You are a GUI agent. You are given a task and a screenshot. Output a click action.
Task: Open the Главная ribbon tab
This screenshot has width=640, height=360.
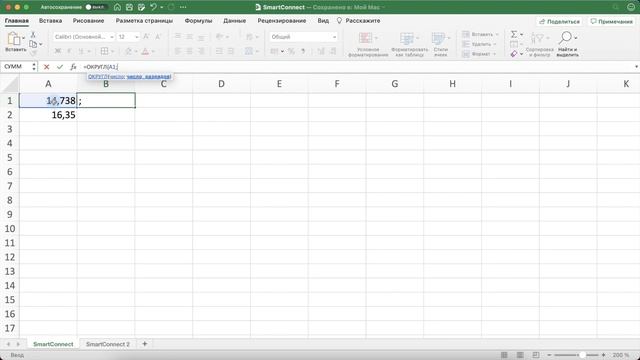pyautogui.click(x=17, y=20)
